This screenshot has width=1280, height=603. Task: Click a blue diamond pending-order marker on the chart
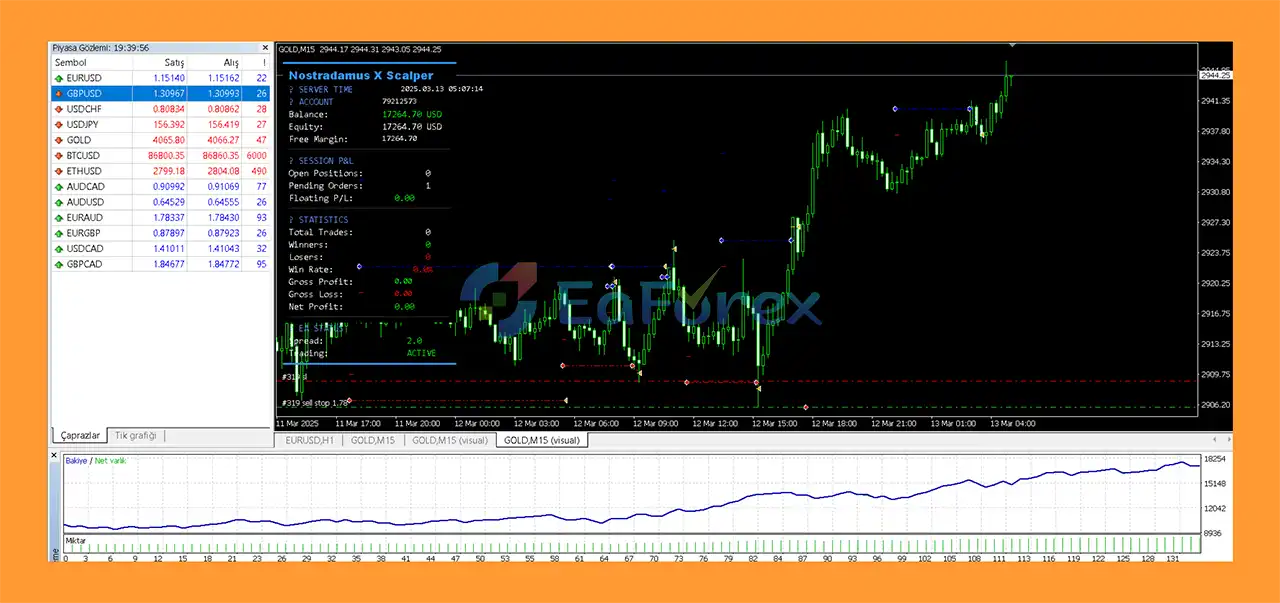pos(720,240)
